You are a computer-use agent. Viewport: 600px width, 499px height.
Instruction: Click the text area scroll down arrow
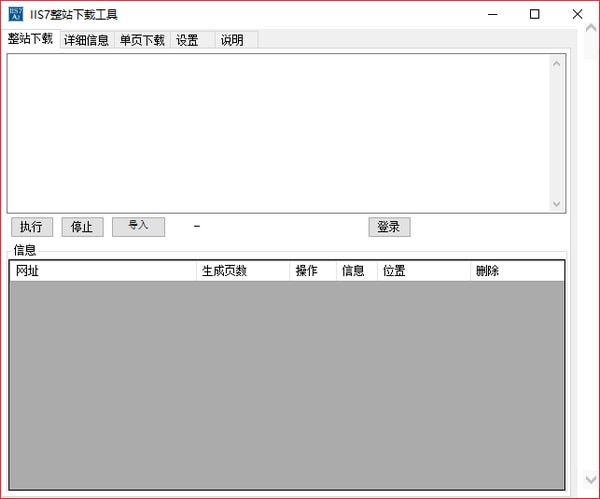click(557, 203)
